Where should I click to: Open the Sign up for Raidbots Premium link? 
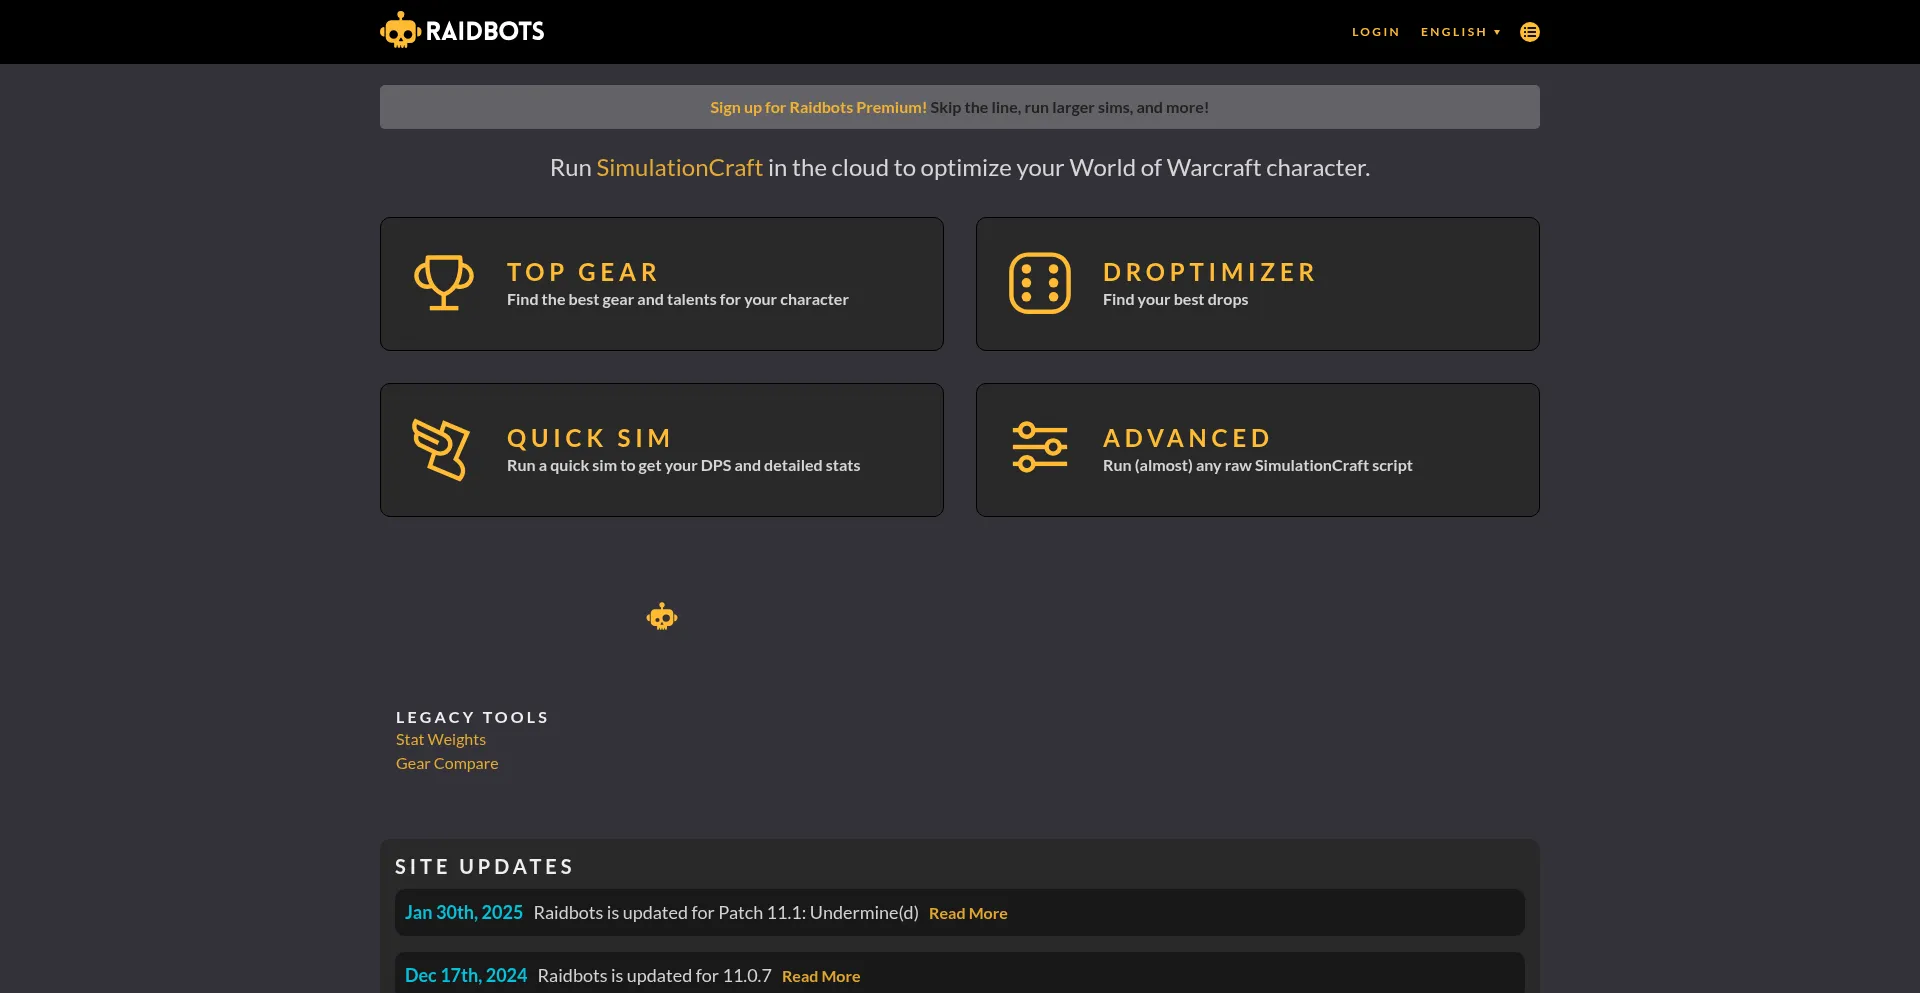(x=817, y=107)
